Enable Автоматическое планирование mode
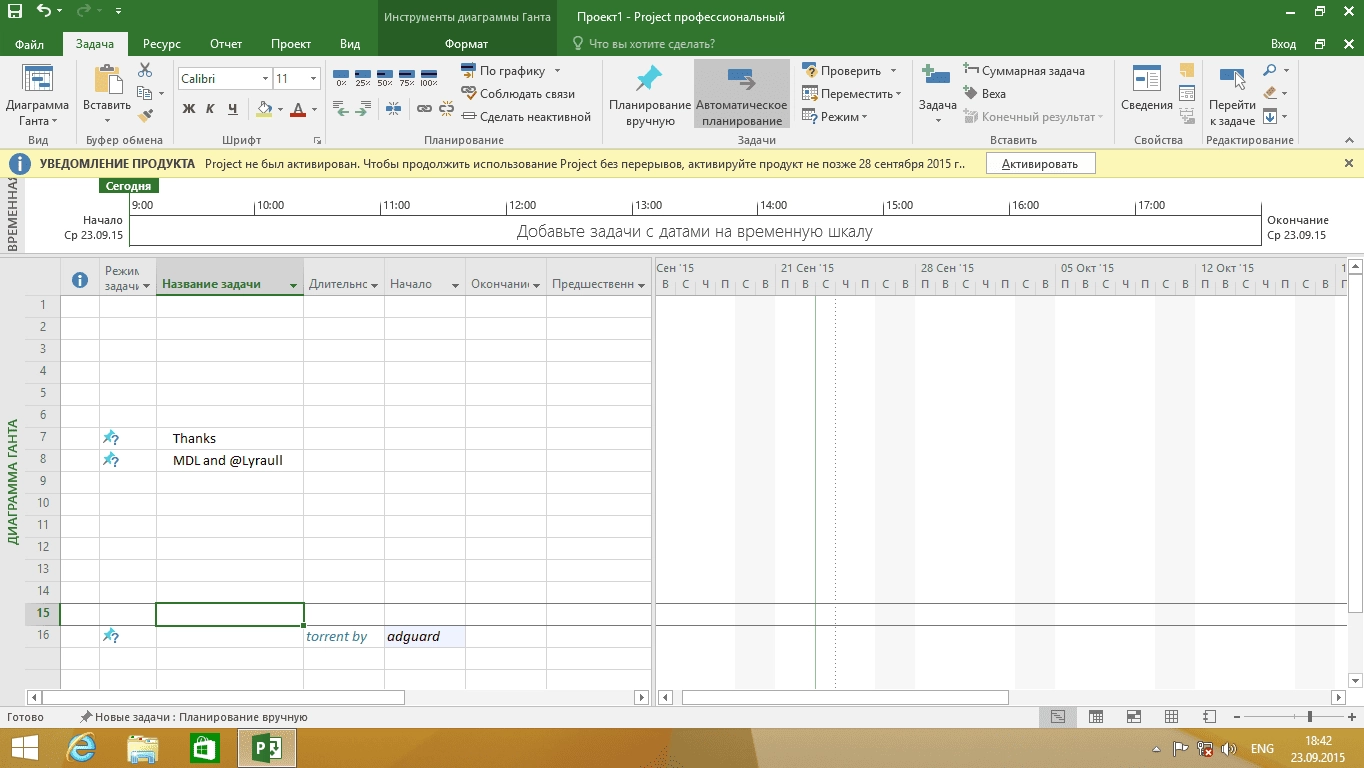This screenshot has width=1364, height=768. click(x=741, y=96)
